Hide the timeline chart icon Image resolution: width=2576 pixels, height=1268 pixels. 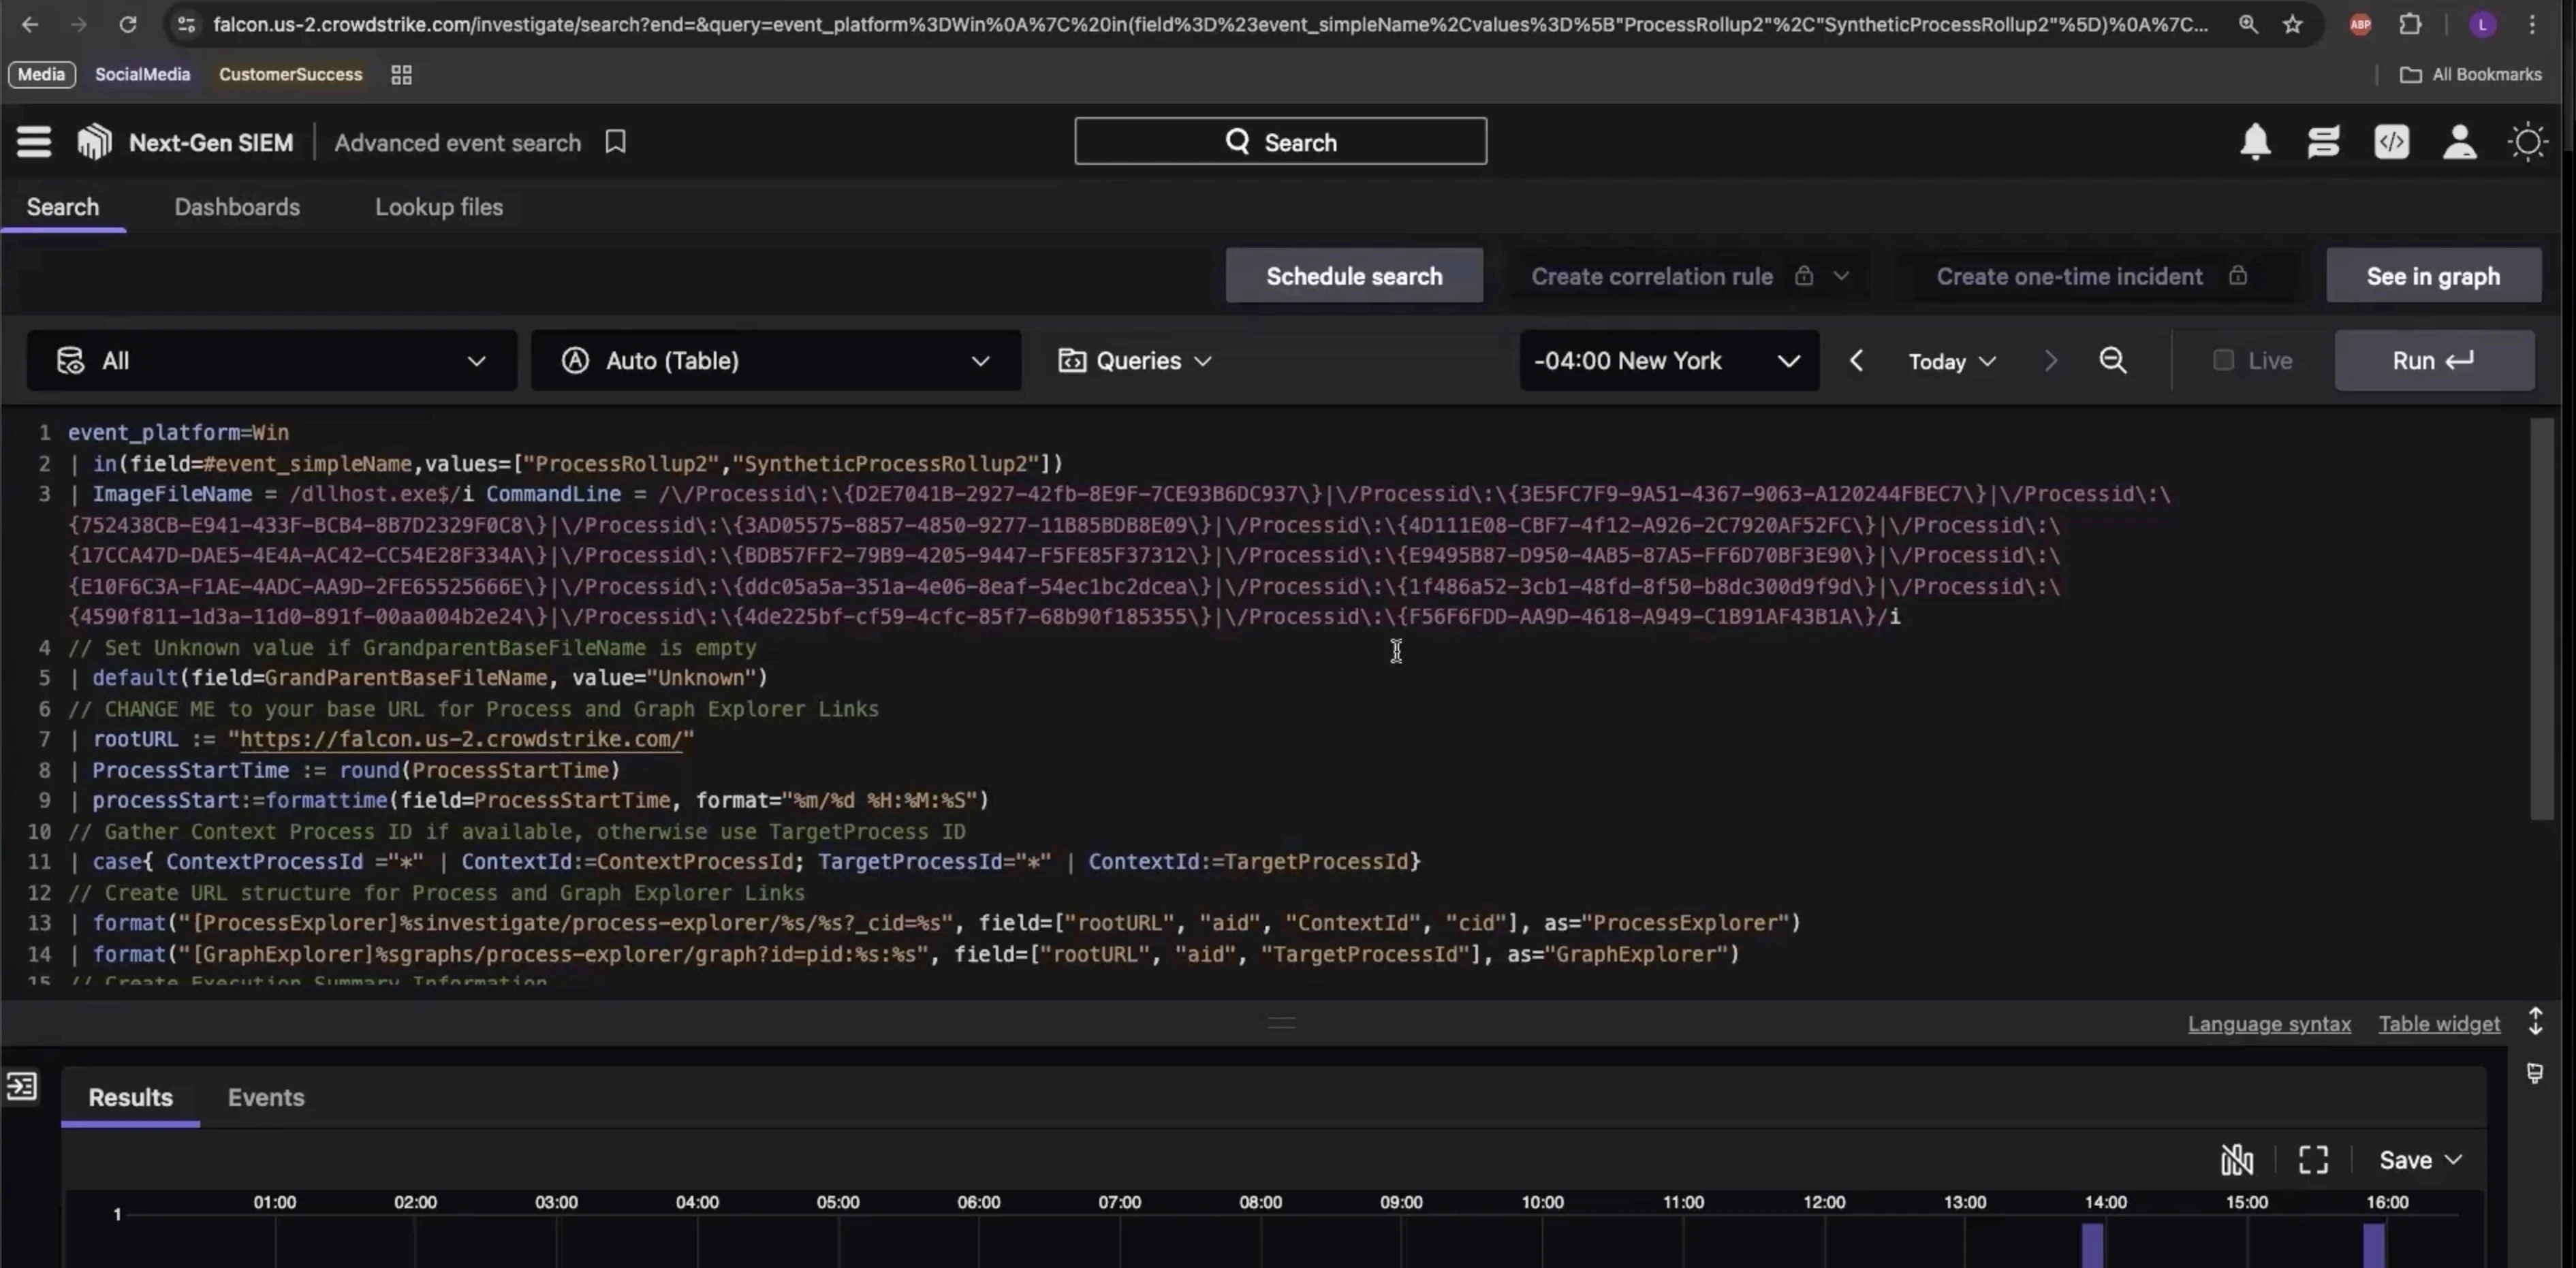tap(2237, 1160)
